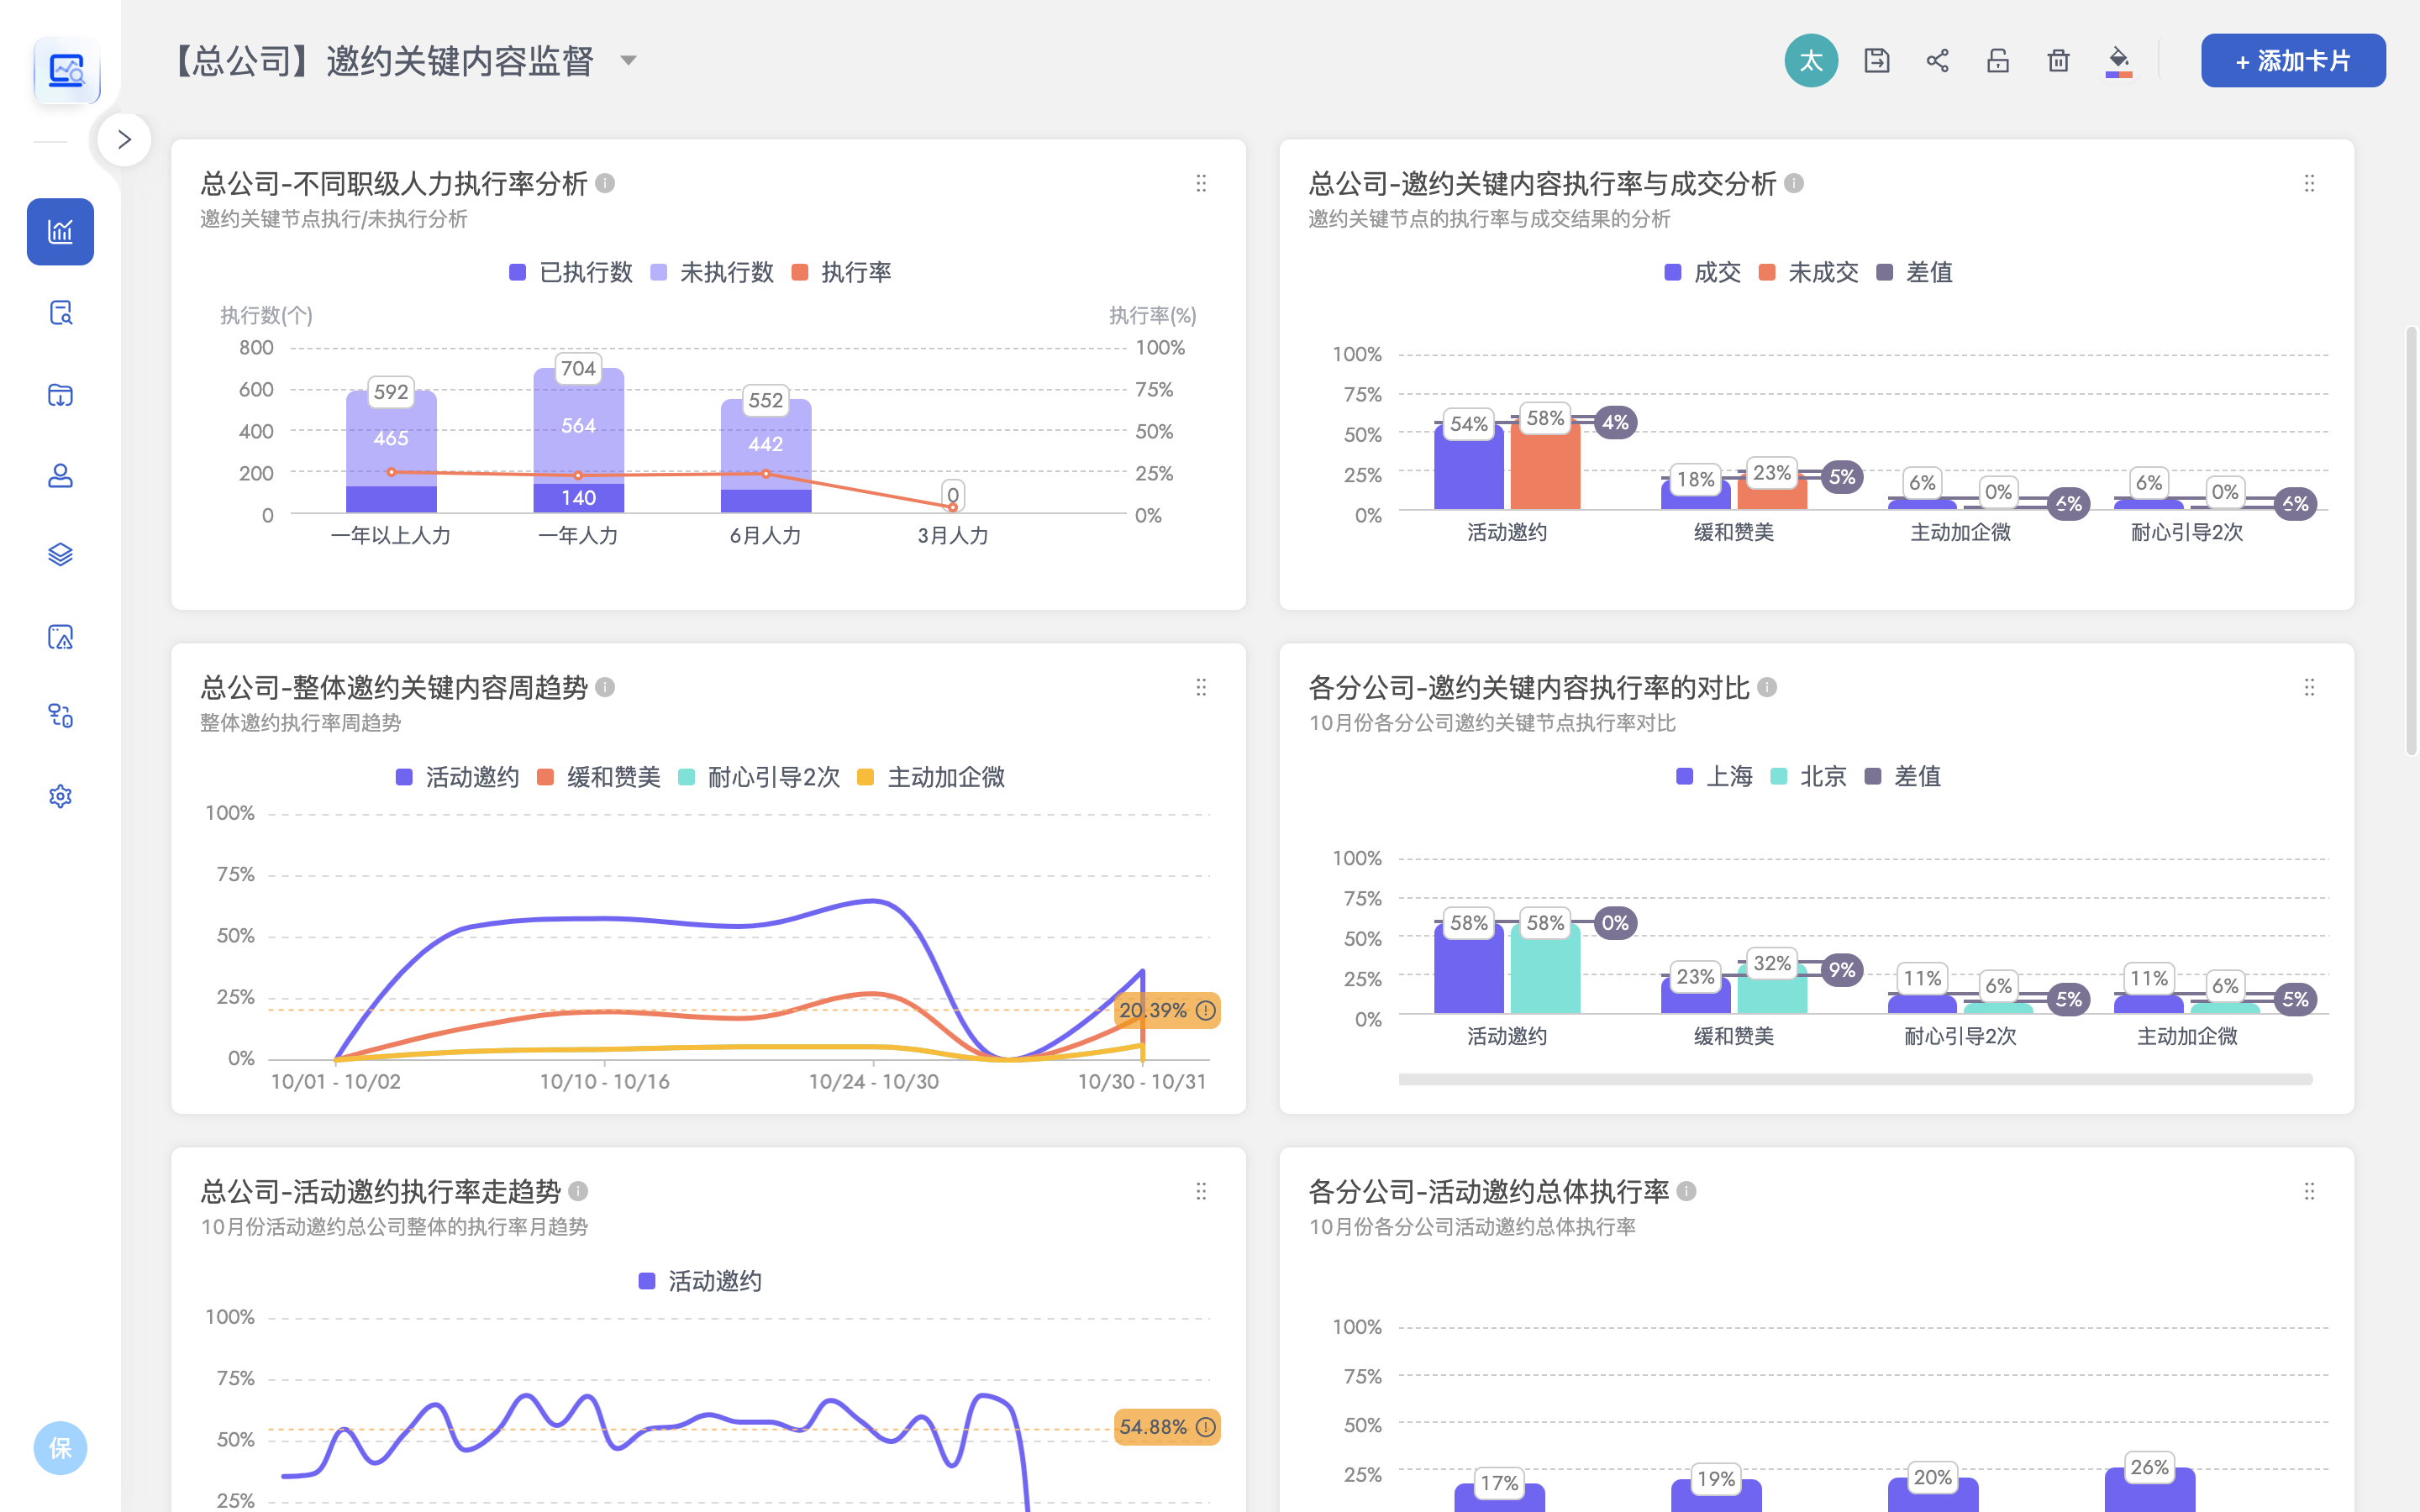Image resolution: width=2420 pixels, height=1512 pixels.
Task: Click the 太 user avatar
Action: 1811,61
